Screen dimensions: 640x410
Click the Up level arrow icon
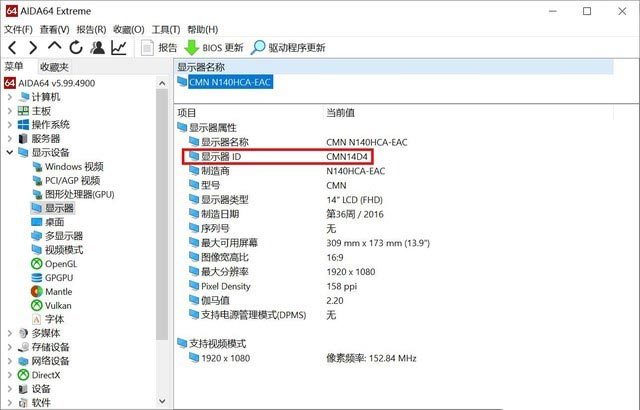tap(55, 47)
